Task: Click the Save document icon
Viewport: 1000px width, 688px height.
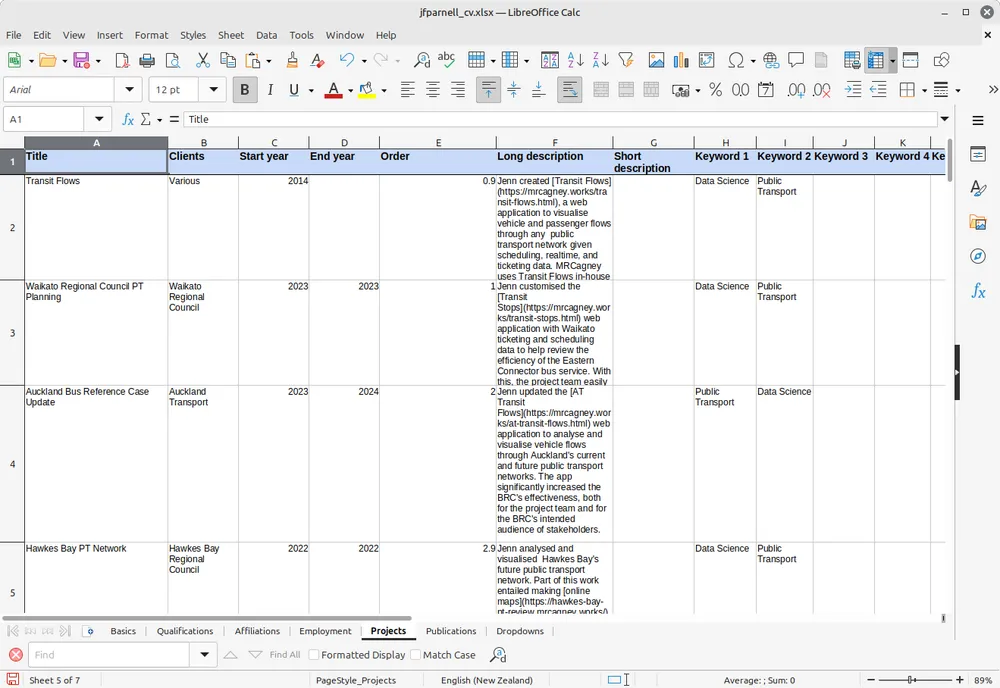Action: (81, 61)
